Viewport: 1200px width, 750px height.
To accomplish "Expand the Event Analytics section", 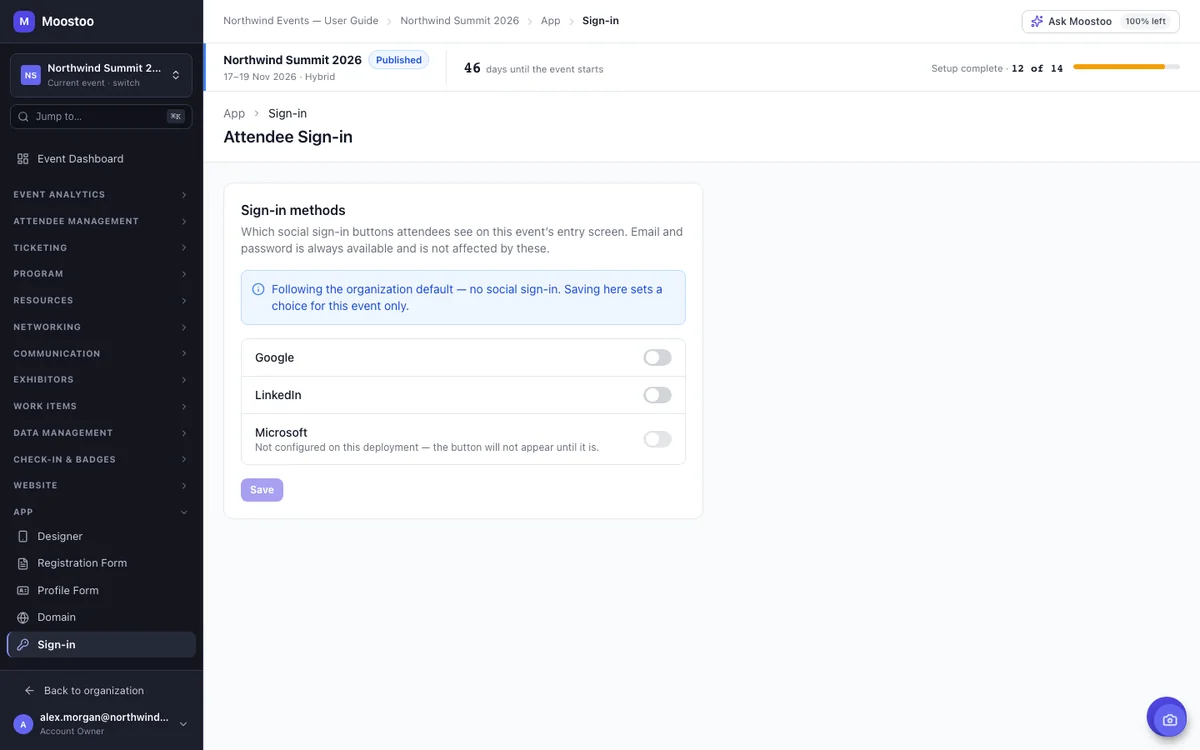I will pos(101,195).
